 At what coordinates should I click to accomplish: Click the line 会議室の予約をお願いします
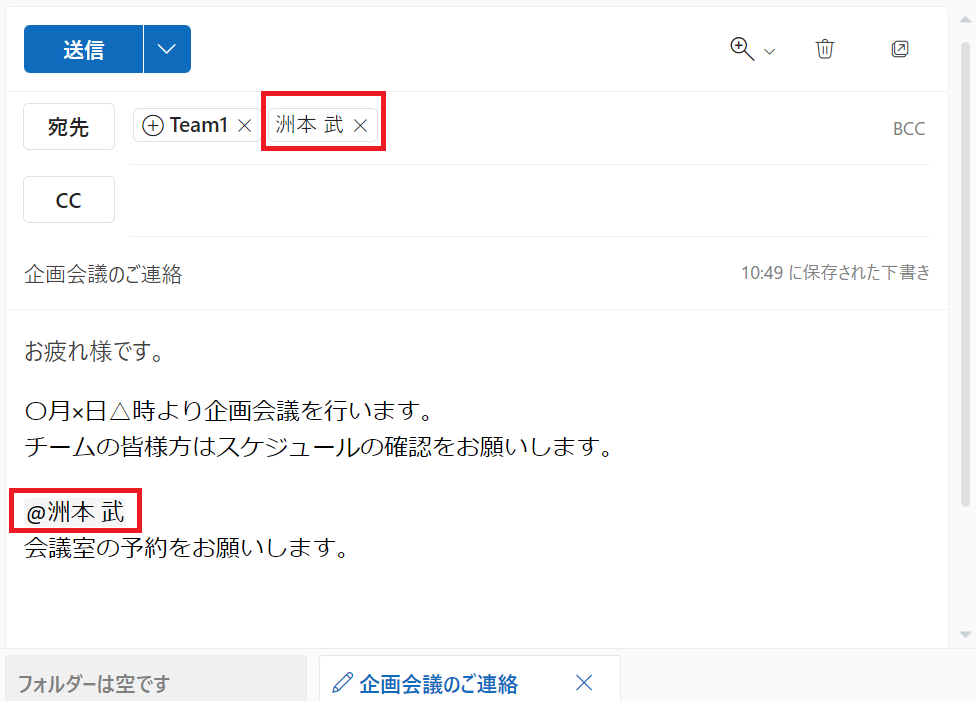[186, 548]
